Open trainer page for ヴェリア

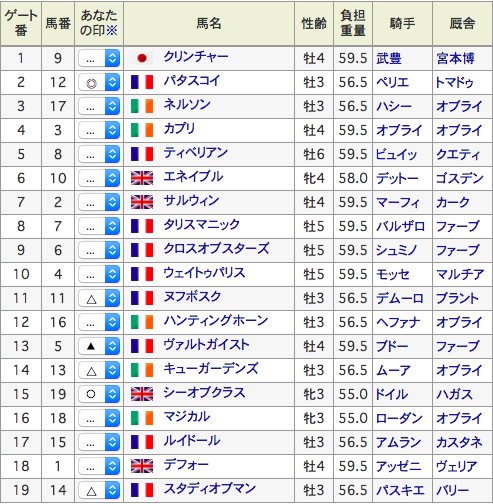[457, 467]
